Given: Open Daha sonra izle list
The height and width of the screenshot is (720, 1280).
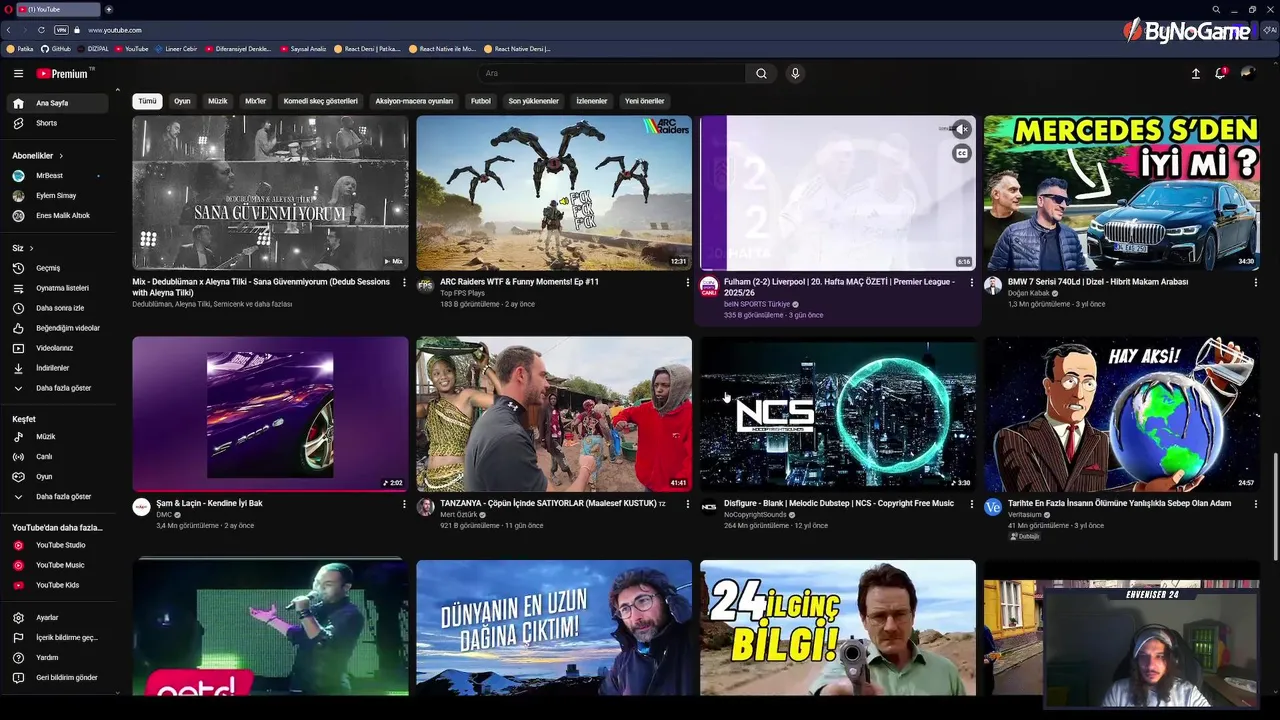Looking at the screenshot, I should [58, 308].
